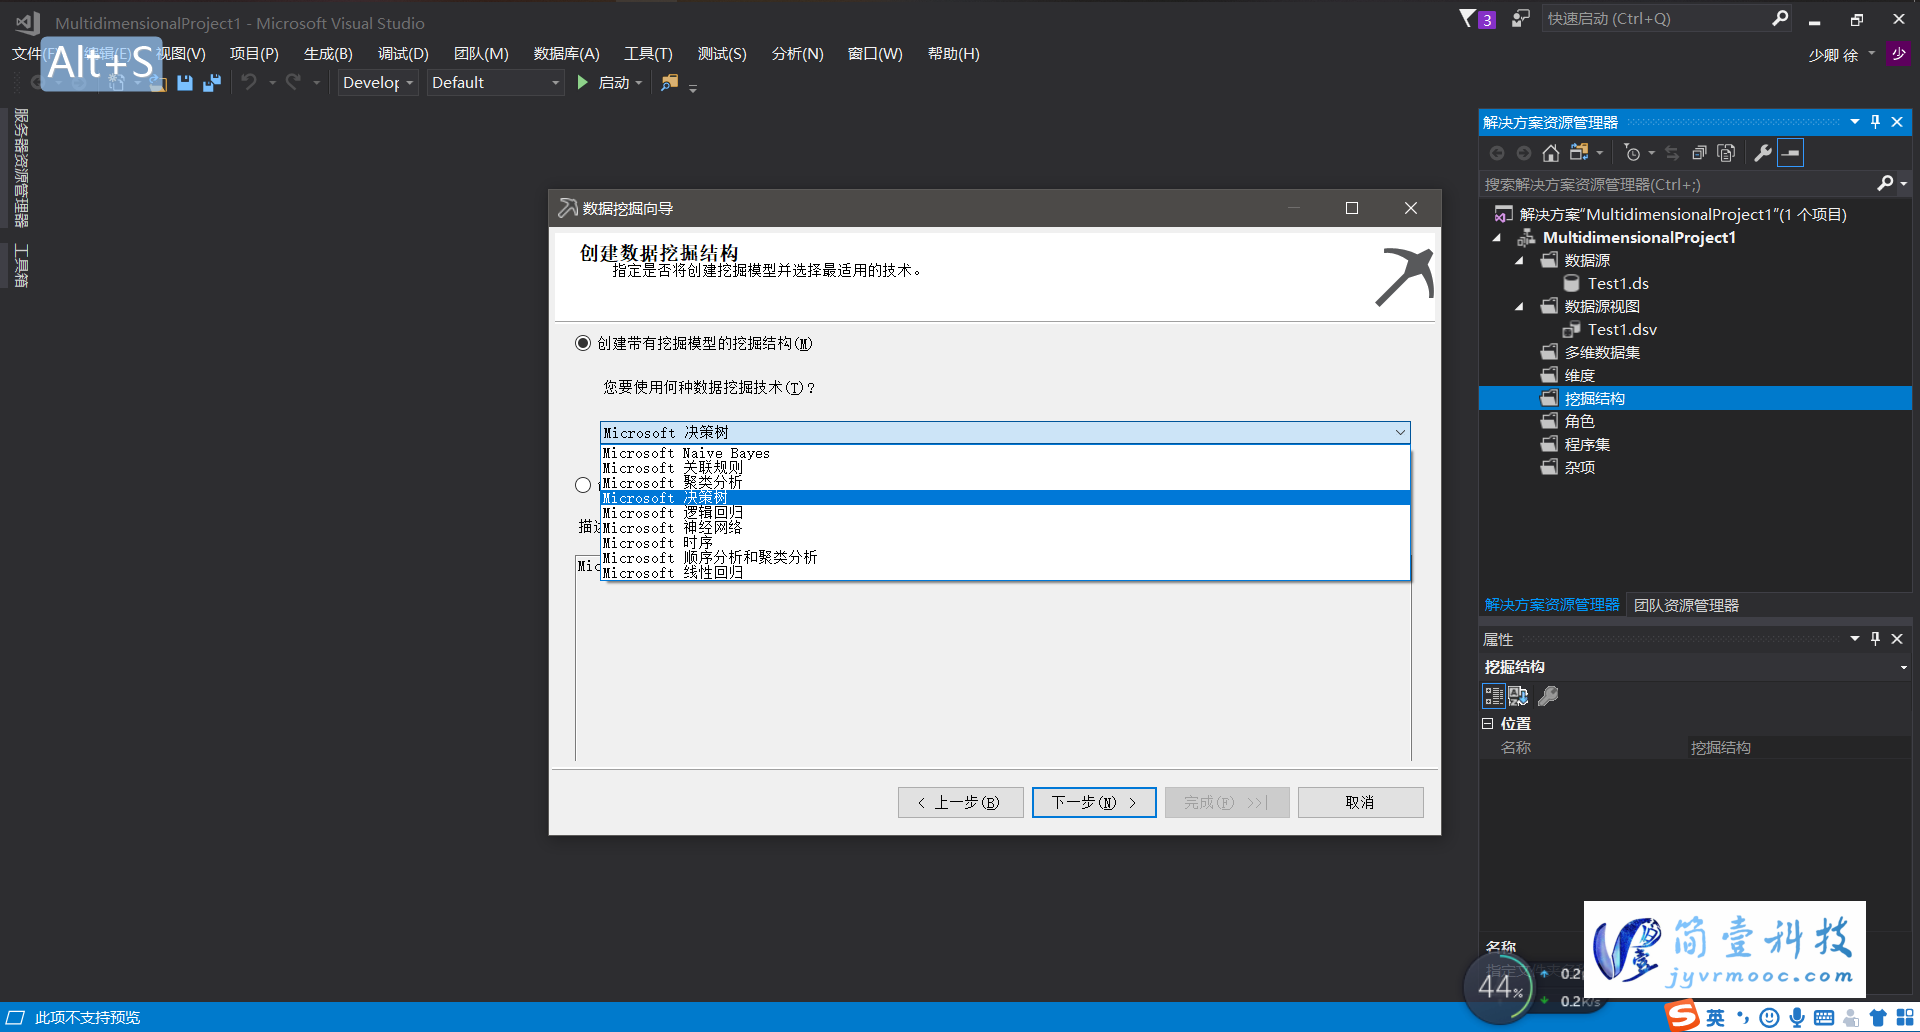Click the Categorized icon in Properties panel
The height and width of the screenshot is (1032, 1920).
pyautogui.click(x=1493, y=696)
